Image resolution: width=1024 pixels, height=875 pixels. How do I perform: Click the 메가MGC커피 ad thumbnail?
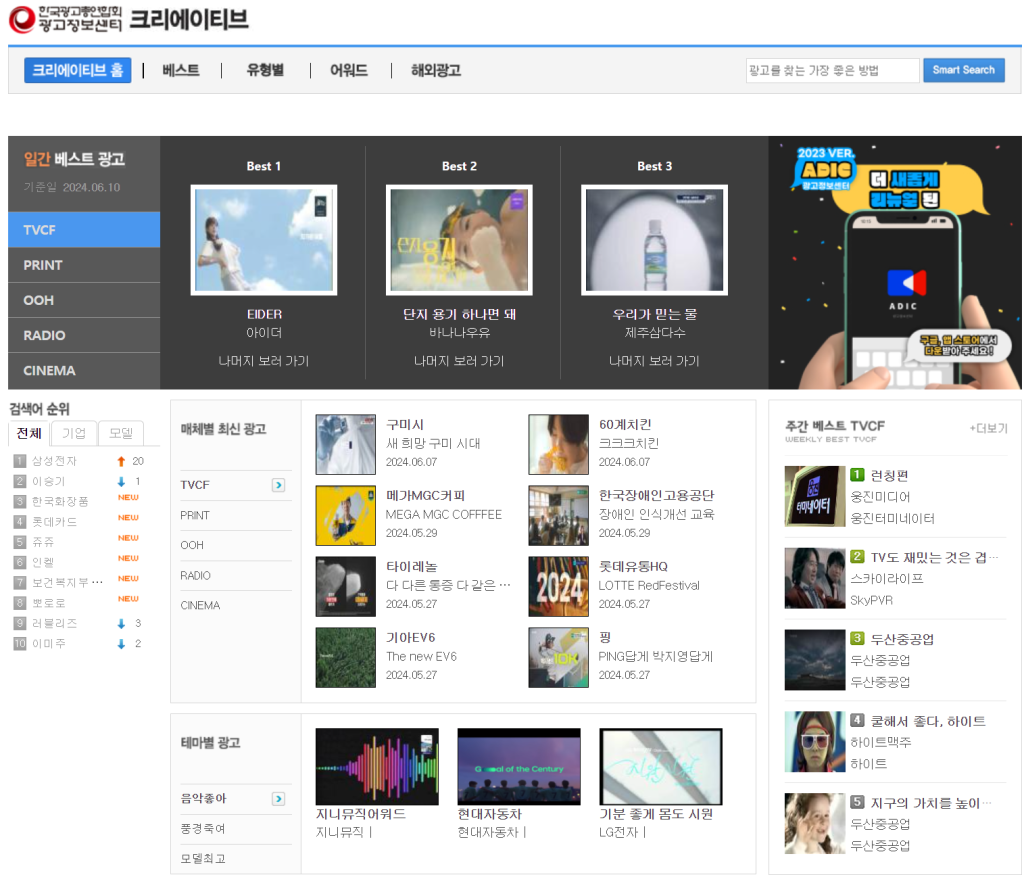345,515
